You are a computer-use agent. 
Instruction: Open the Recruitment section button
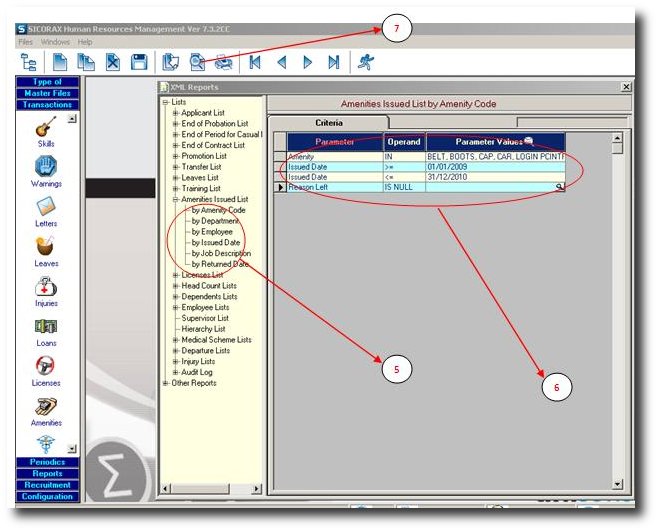(x=47, y=485)
